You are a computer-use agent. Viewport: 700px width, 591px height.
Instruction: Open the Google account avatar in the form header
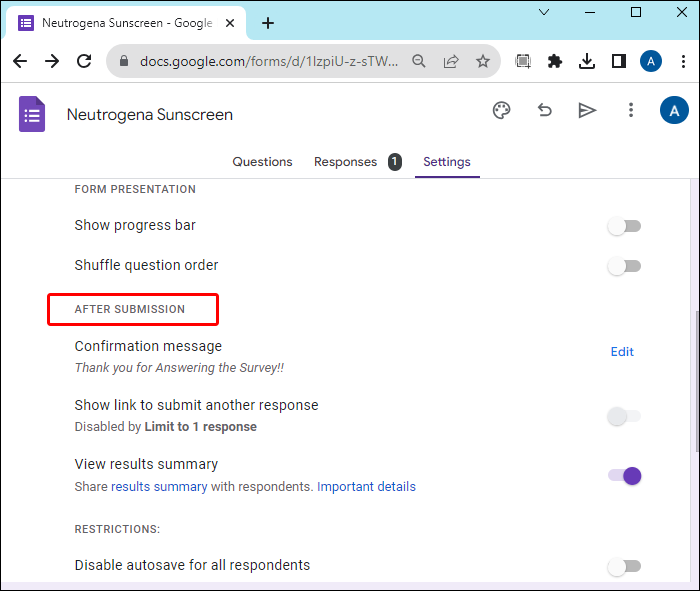click(x=674, y=110)
